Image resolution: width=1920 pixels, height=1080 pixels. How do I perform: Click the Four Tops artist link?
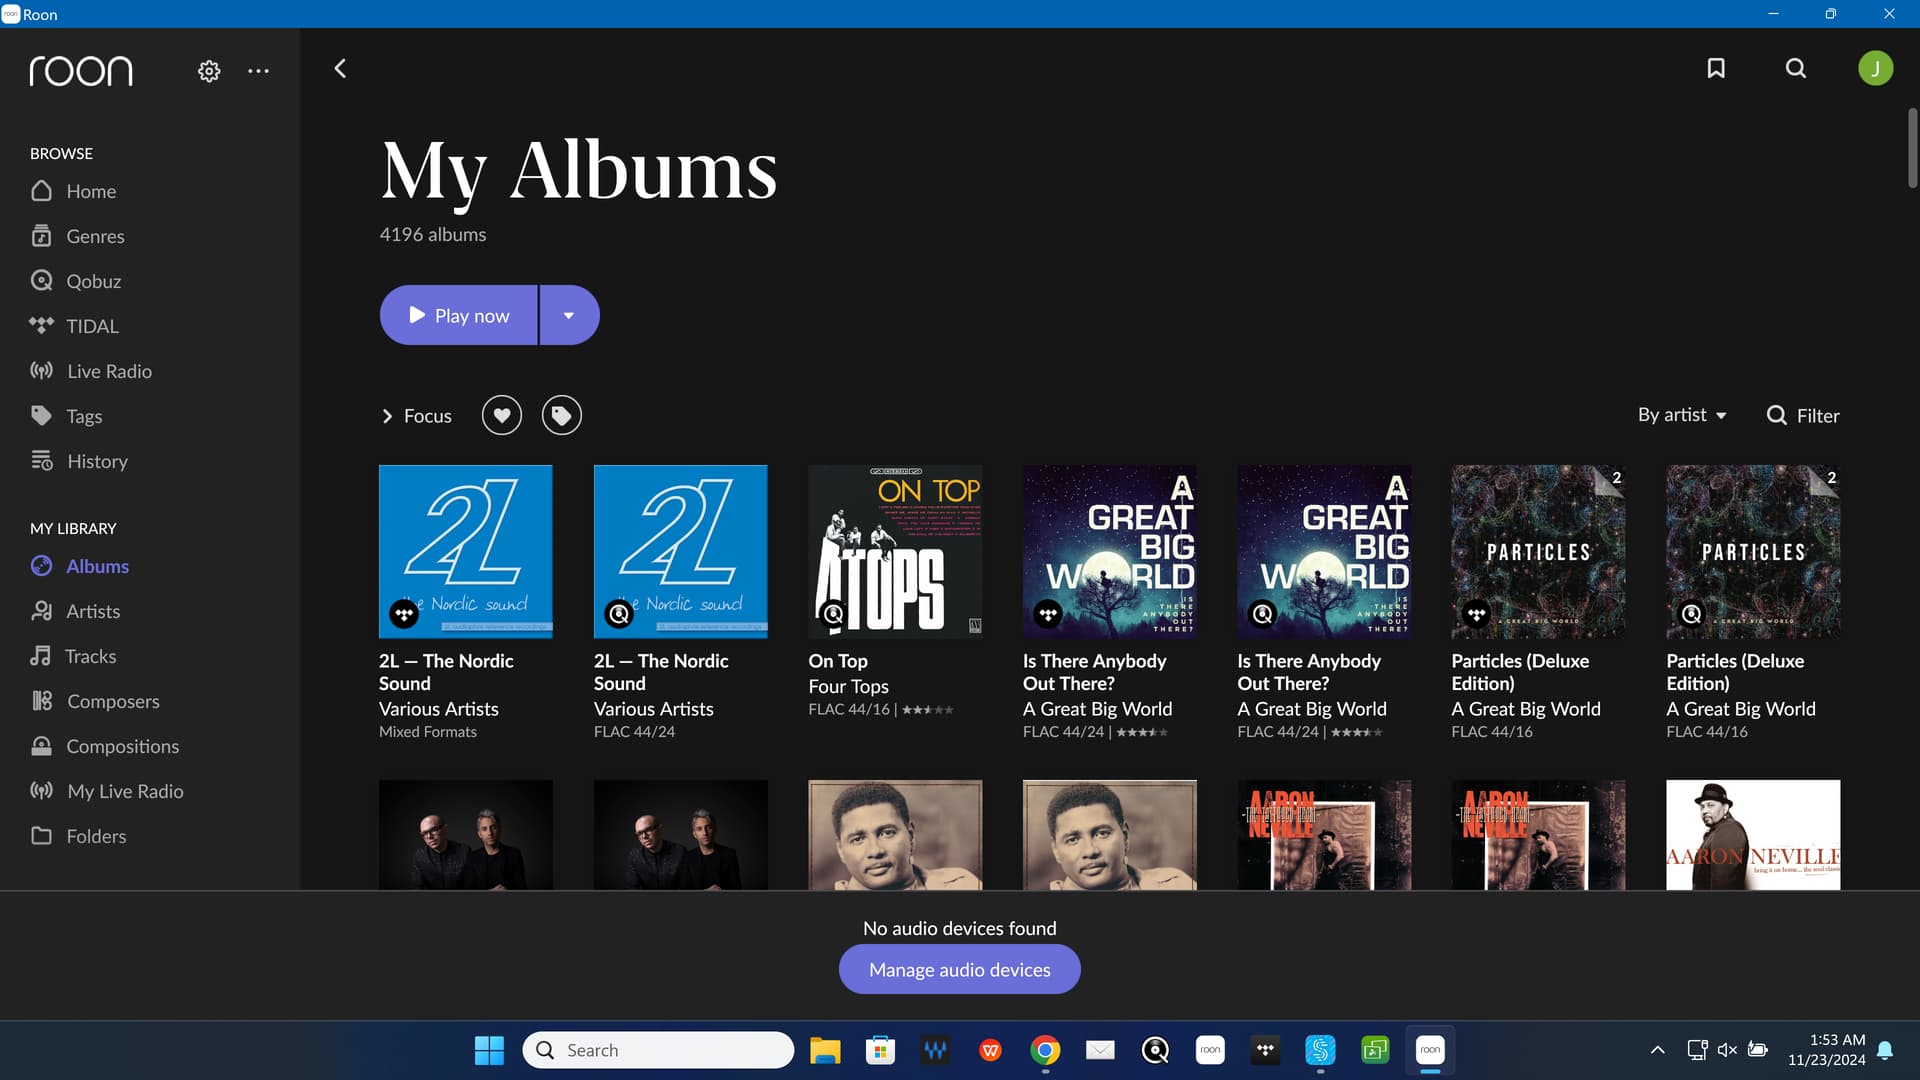click(x=848, y=686)
